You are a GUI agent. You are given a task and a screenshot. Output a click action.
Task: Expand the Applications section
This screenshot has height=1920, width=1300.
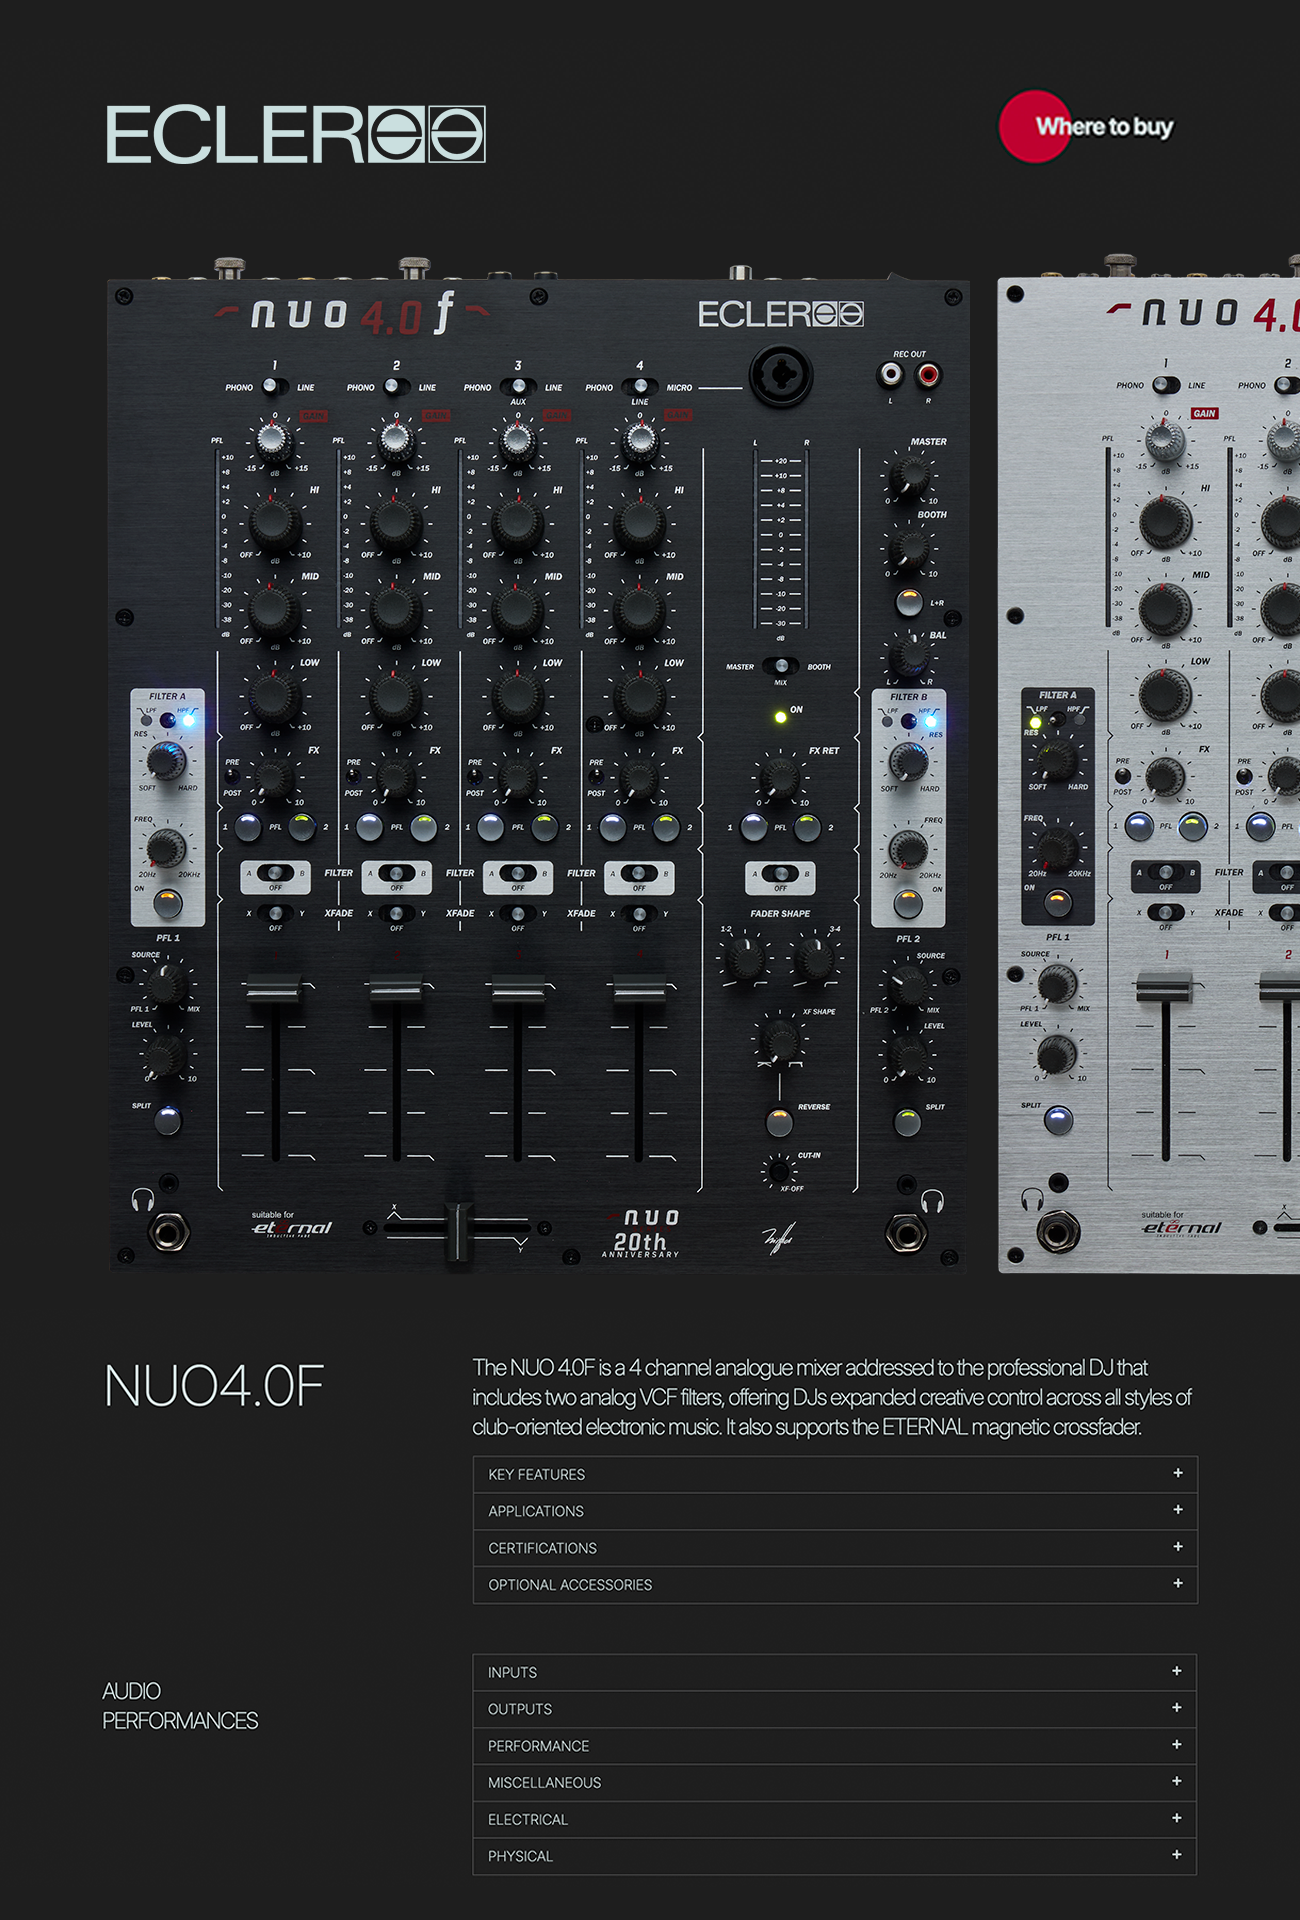[x=834, y=1511]
